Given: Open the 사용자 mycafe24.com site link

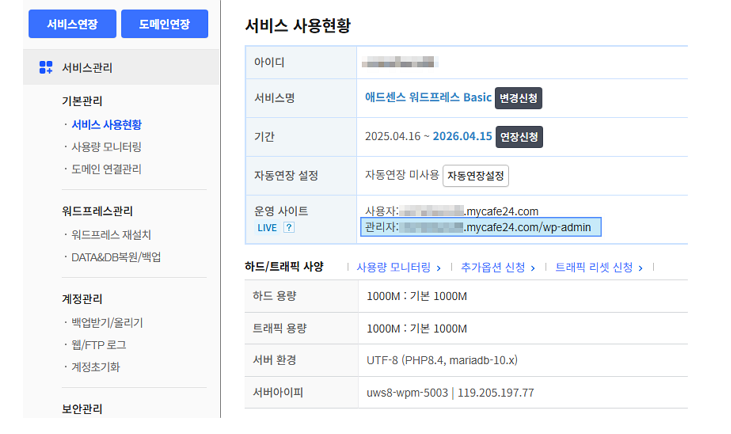Looking at the screenshot, I should coord(451,211).
